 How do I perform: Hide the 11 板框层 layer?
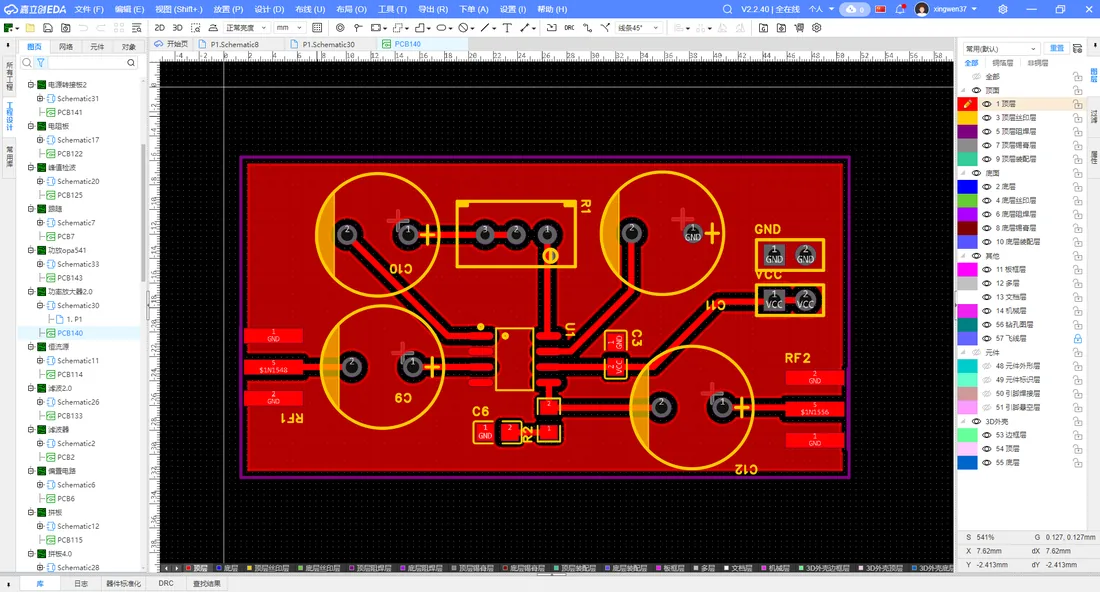coord(986,269)
